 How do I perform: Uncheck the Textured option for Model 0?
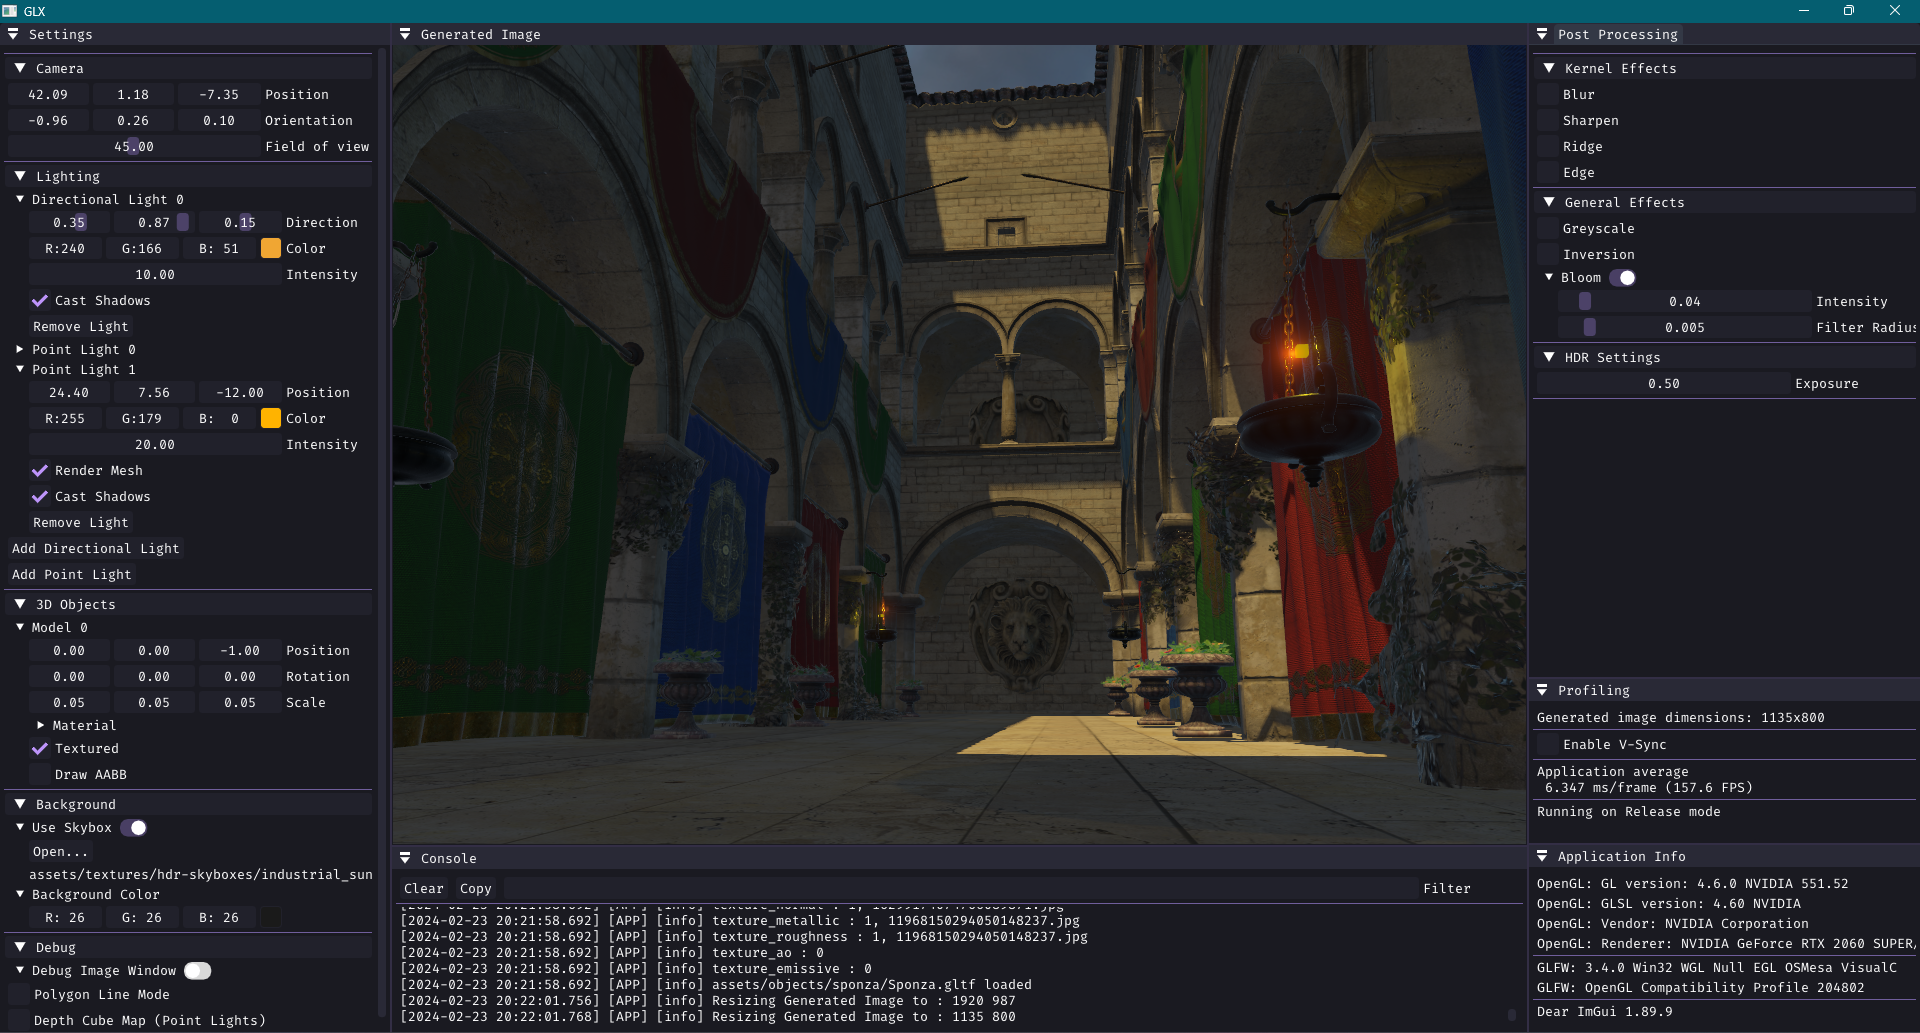[40, 748]
